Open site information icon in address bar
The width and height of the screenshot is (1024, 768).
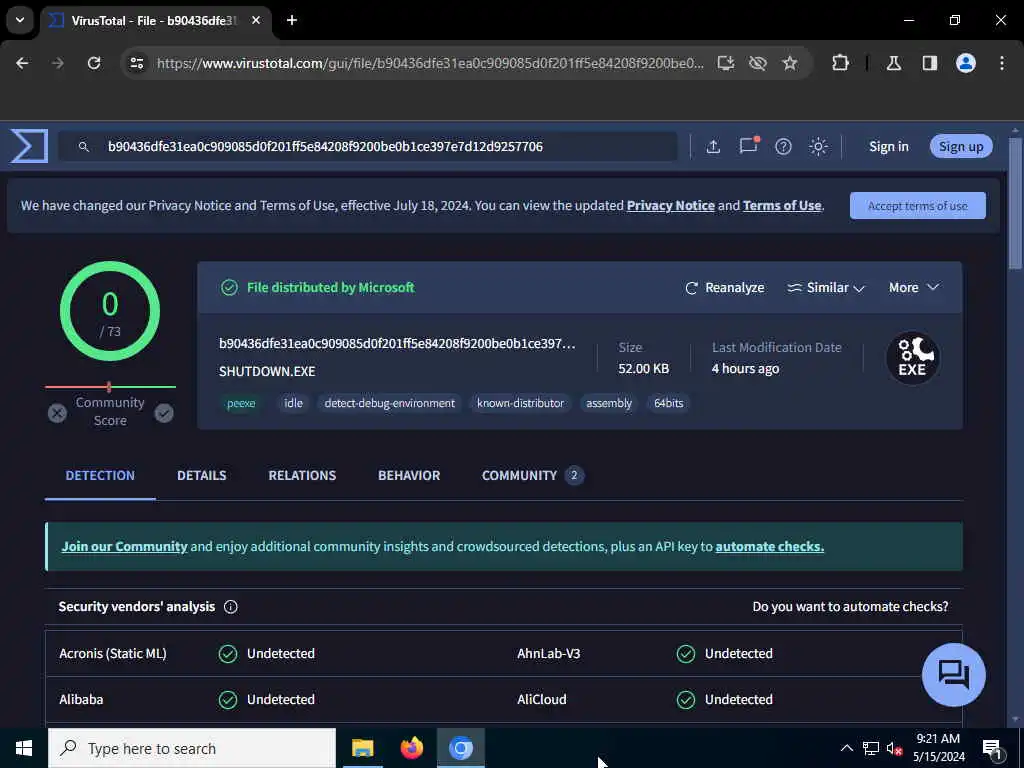click(136, 63)
